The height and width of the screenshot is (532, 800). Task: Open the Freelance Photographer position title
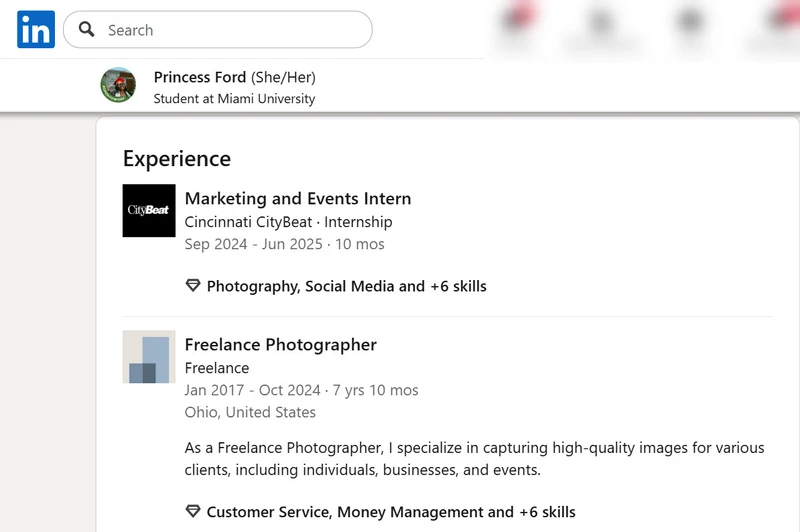click(x=281, y=345)
